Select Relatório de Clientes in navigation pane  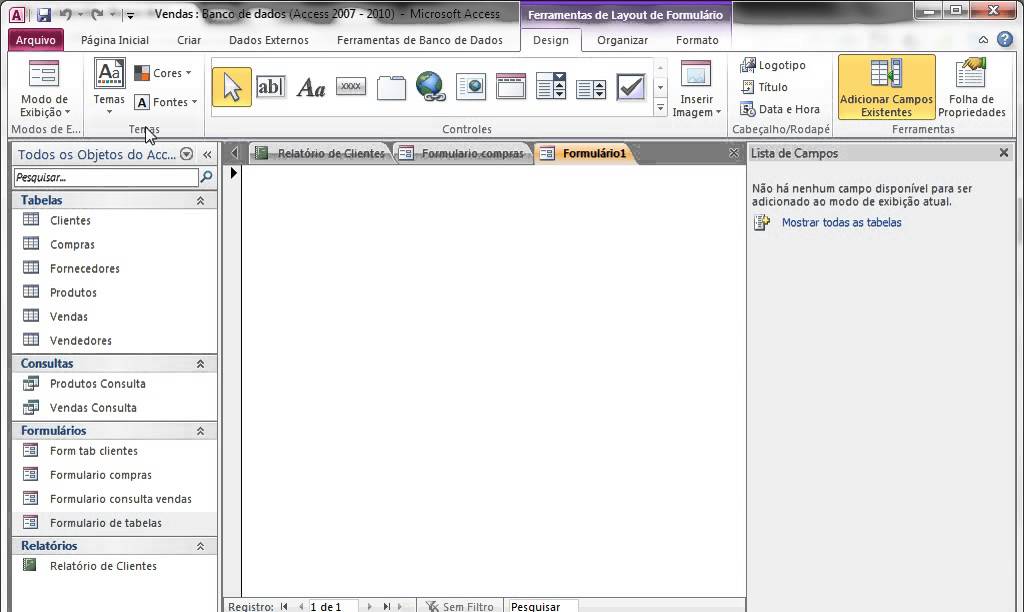[115, 566]
